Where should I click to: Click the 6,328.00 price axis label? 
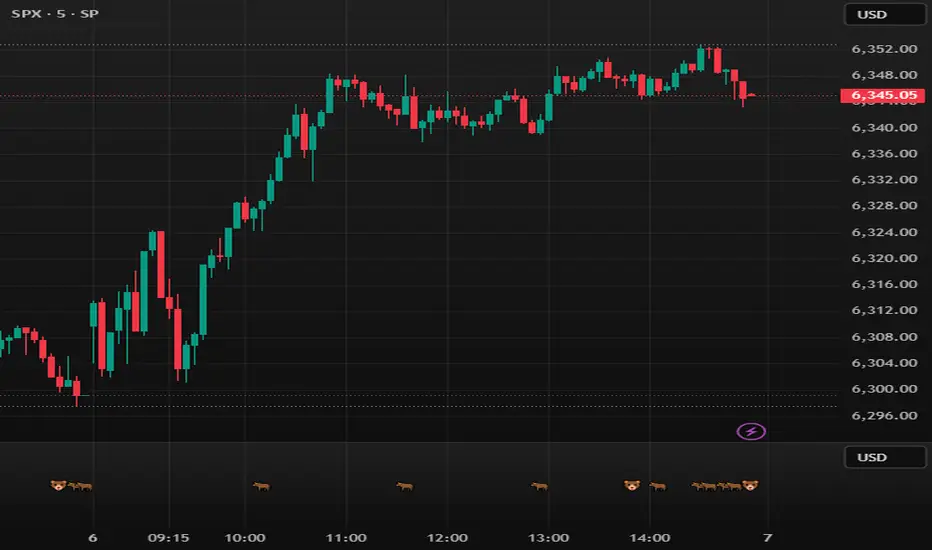click(x=884, y=206)
